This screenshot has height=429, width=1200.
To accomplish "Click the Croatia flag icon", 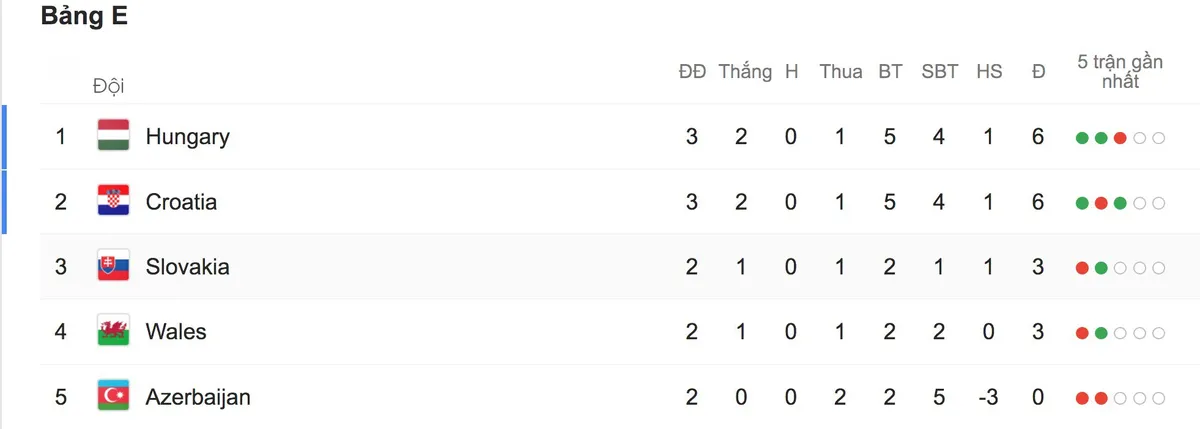I will pos(113,201).
